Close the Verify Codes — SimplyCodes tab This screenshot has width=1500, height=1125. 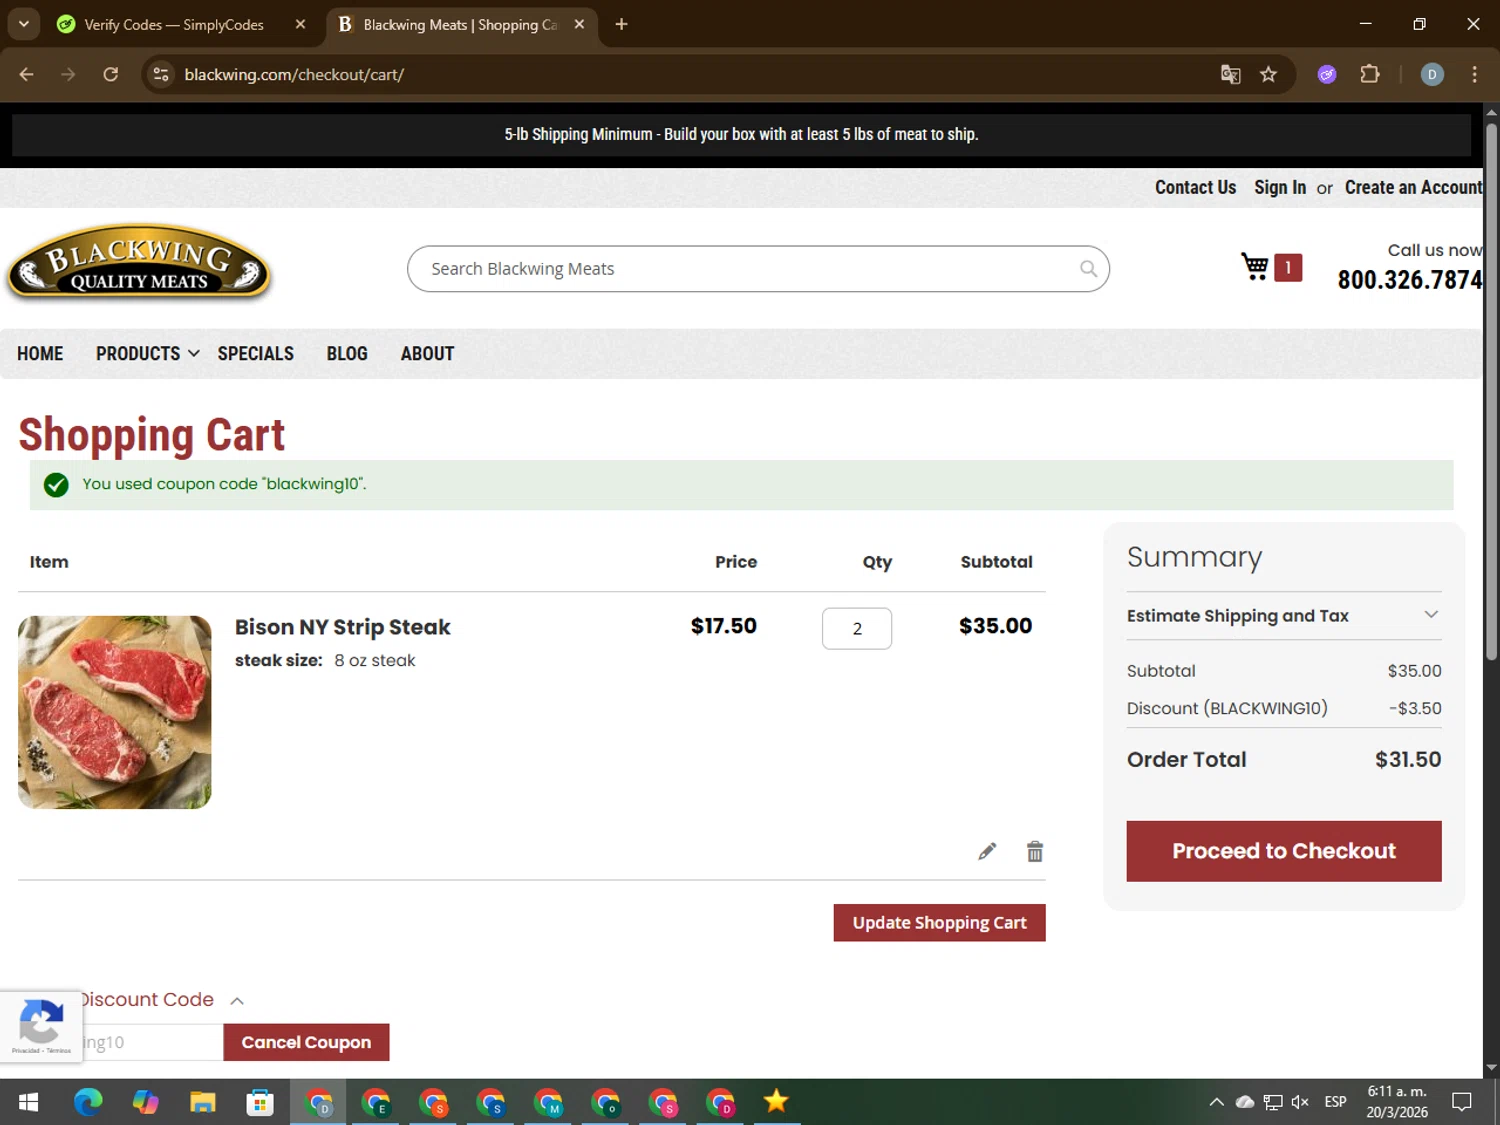pyautogui.click(x=300, y=24)
